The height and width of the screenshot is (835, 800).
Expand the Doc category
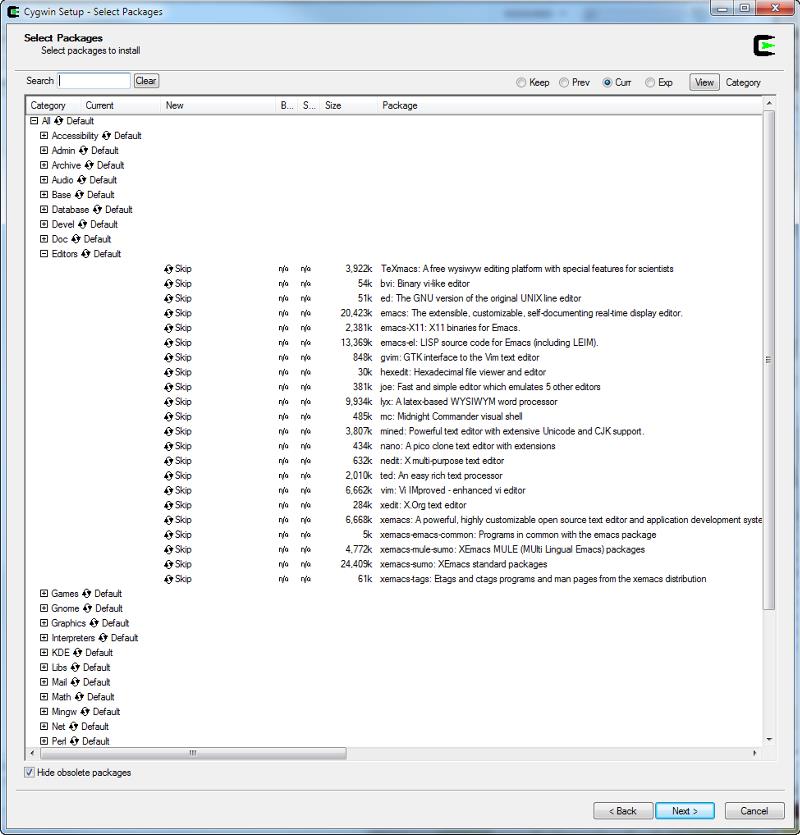click(x=44, y=239)
